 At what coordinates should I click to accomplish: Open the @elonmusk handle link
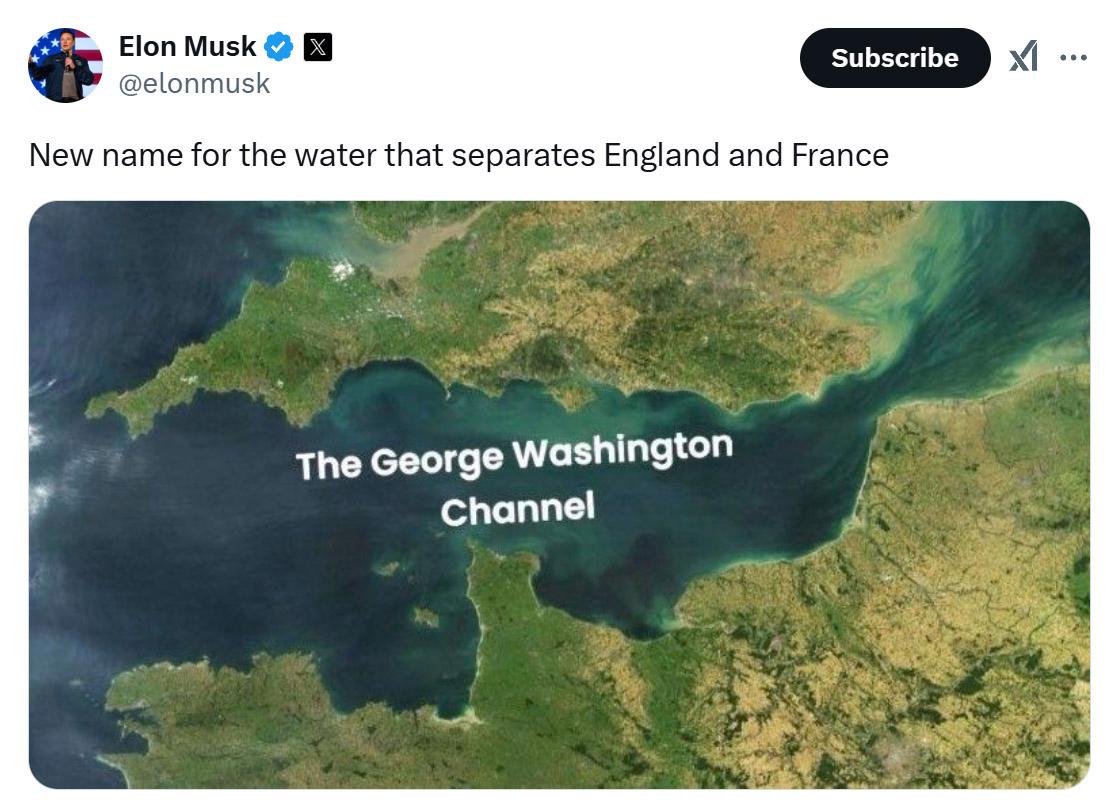(194, 83)
